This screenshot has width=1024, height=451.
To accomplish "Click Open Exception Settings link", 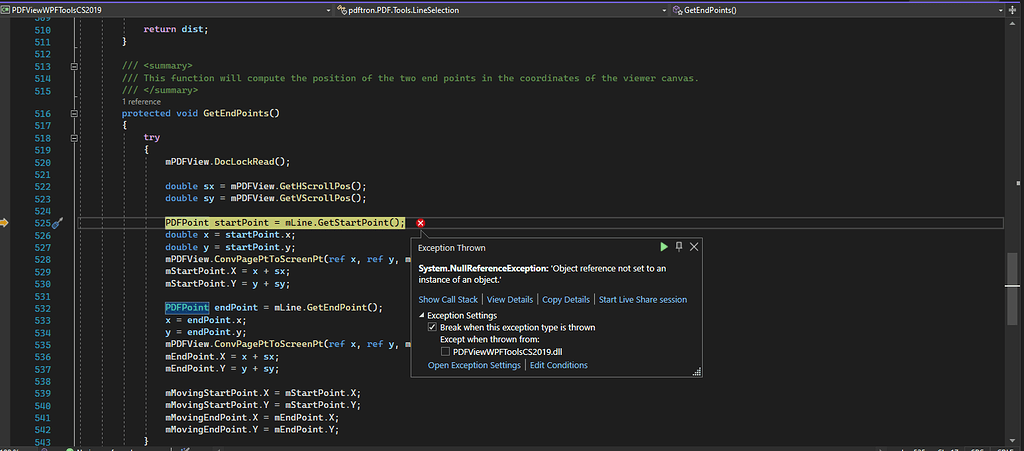I will (x=474, y=365).
